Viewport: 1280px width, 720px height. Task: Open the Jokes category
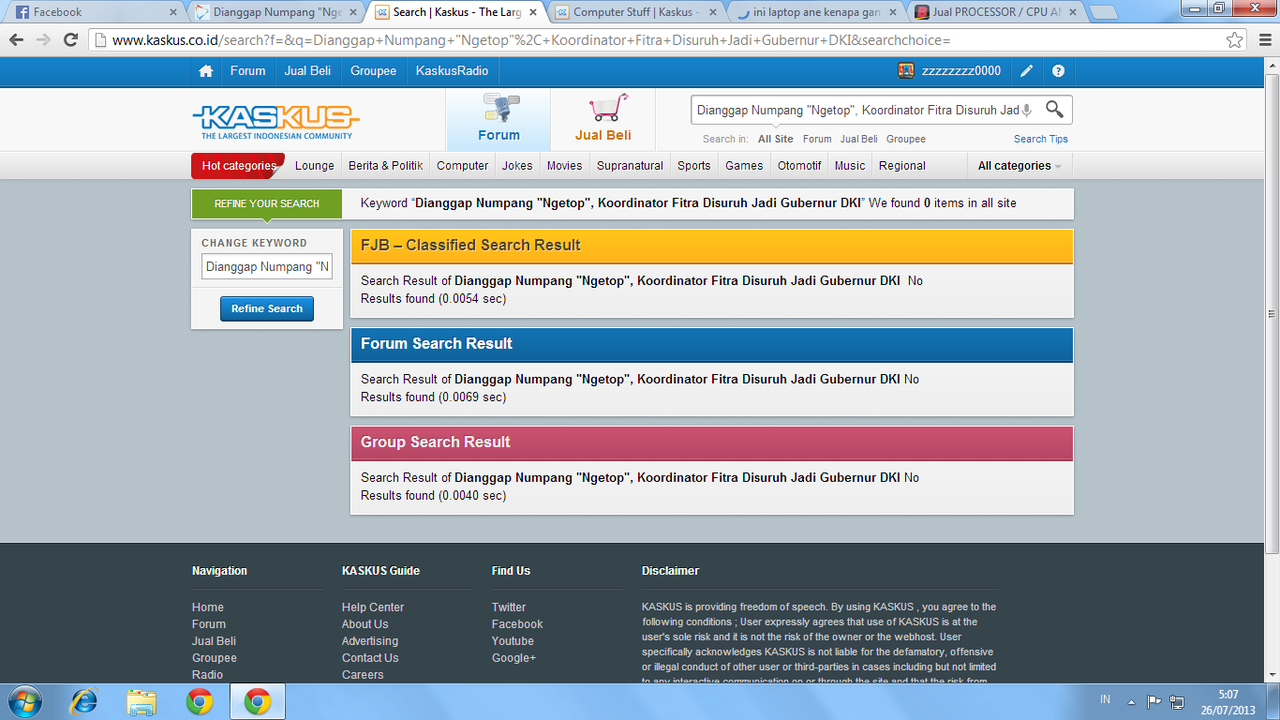click(517, 166)
